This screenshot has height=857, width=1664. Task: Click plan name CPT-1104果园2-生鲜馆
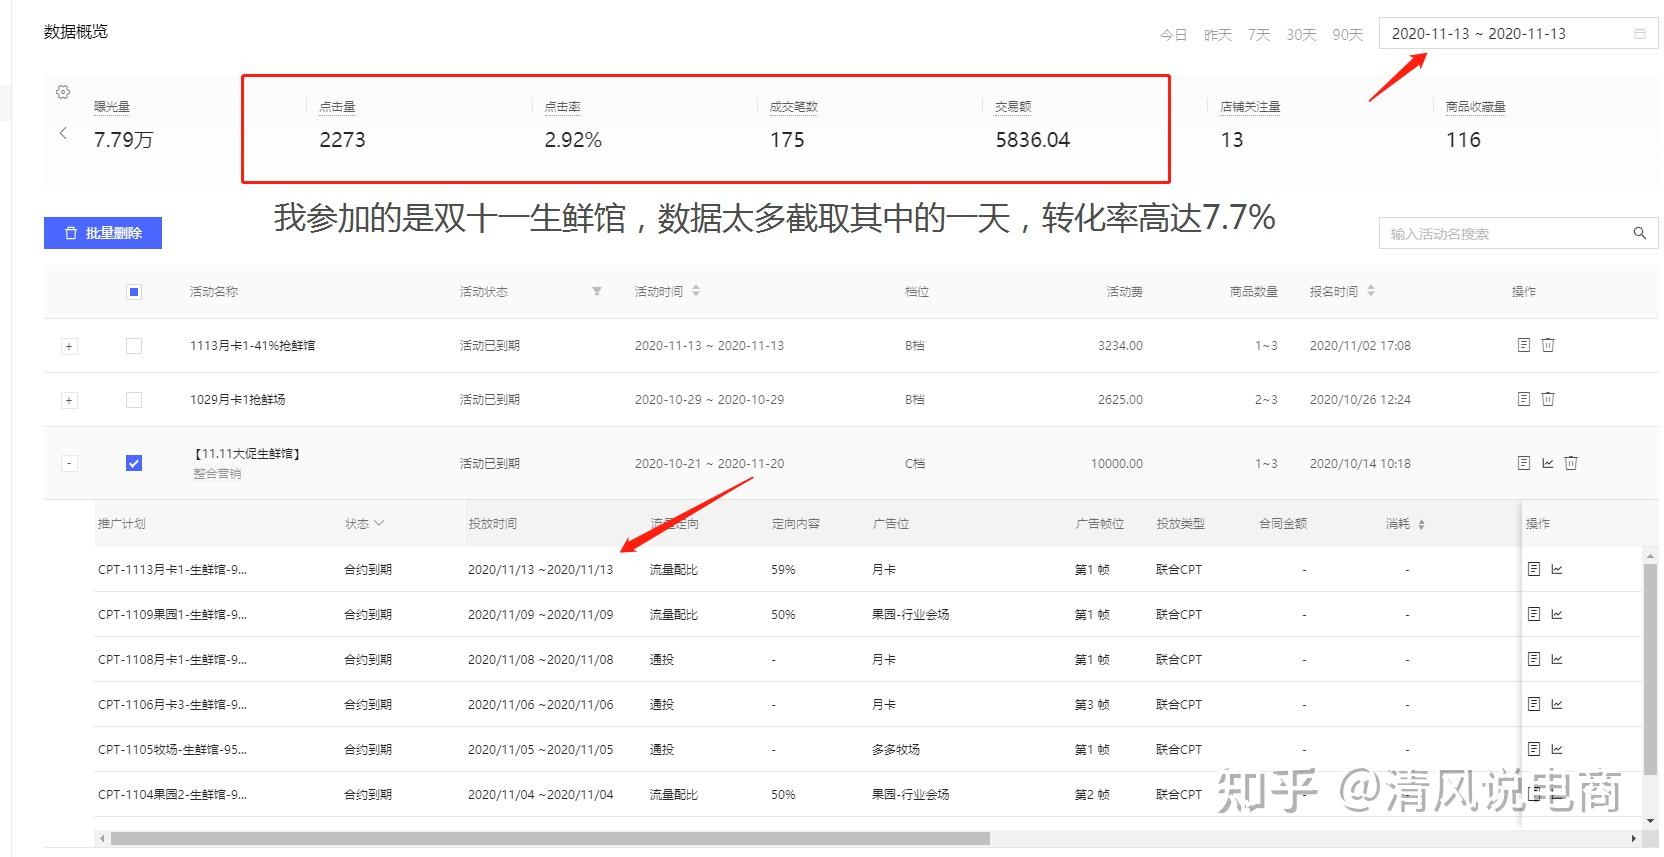point(172,794)
